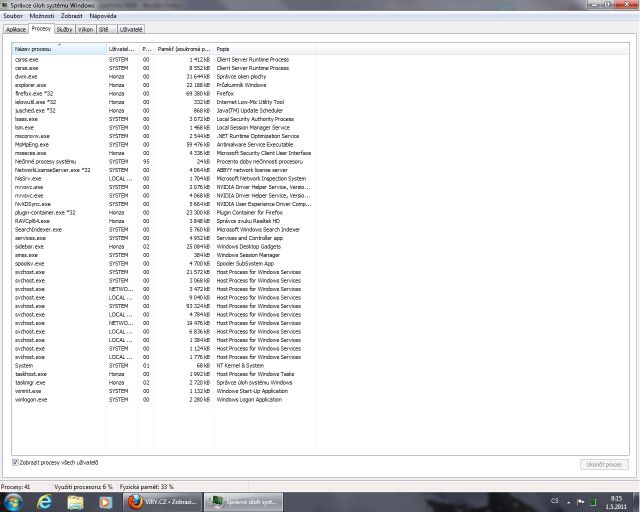Select the taskhost.exe process row
Viewport: 640px width, 514px height.
[163, 374]
